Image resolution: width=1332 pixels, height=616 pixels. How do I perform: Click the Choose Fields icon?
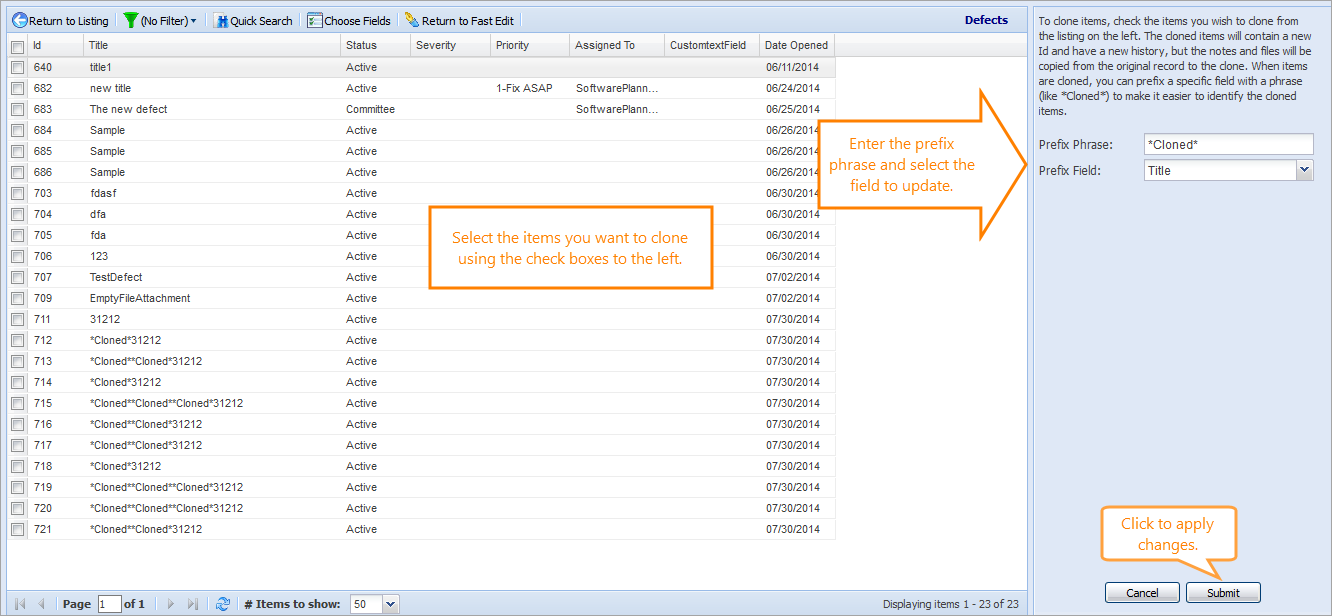click(x=315, y=20)
